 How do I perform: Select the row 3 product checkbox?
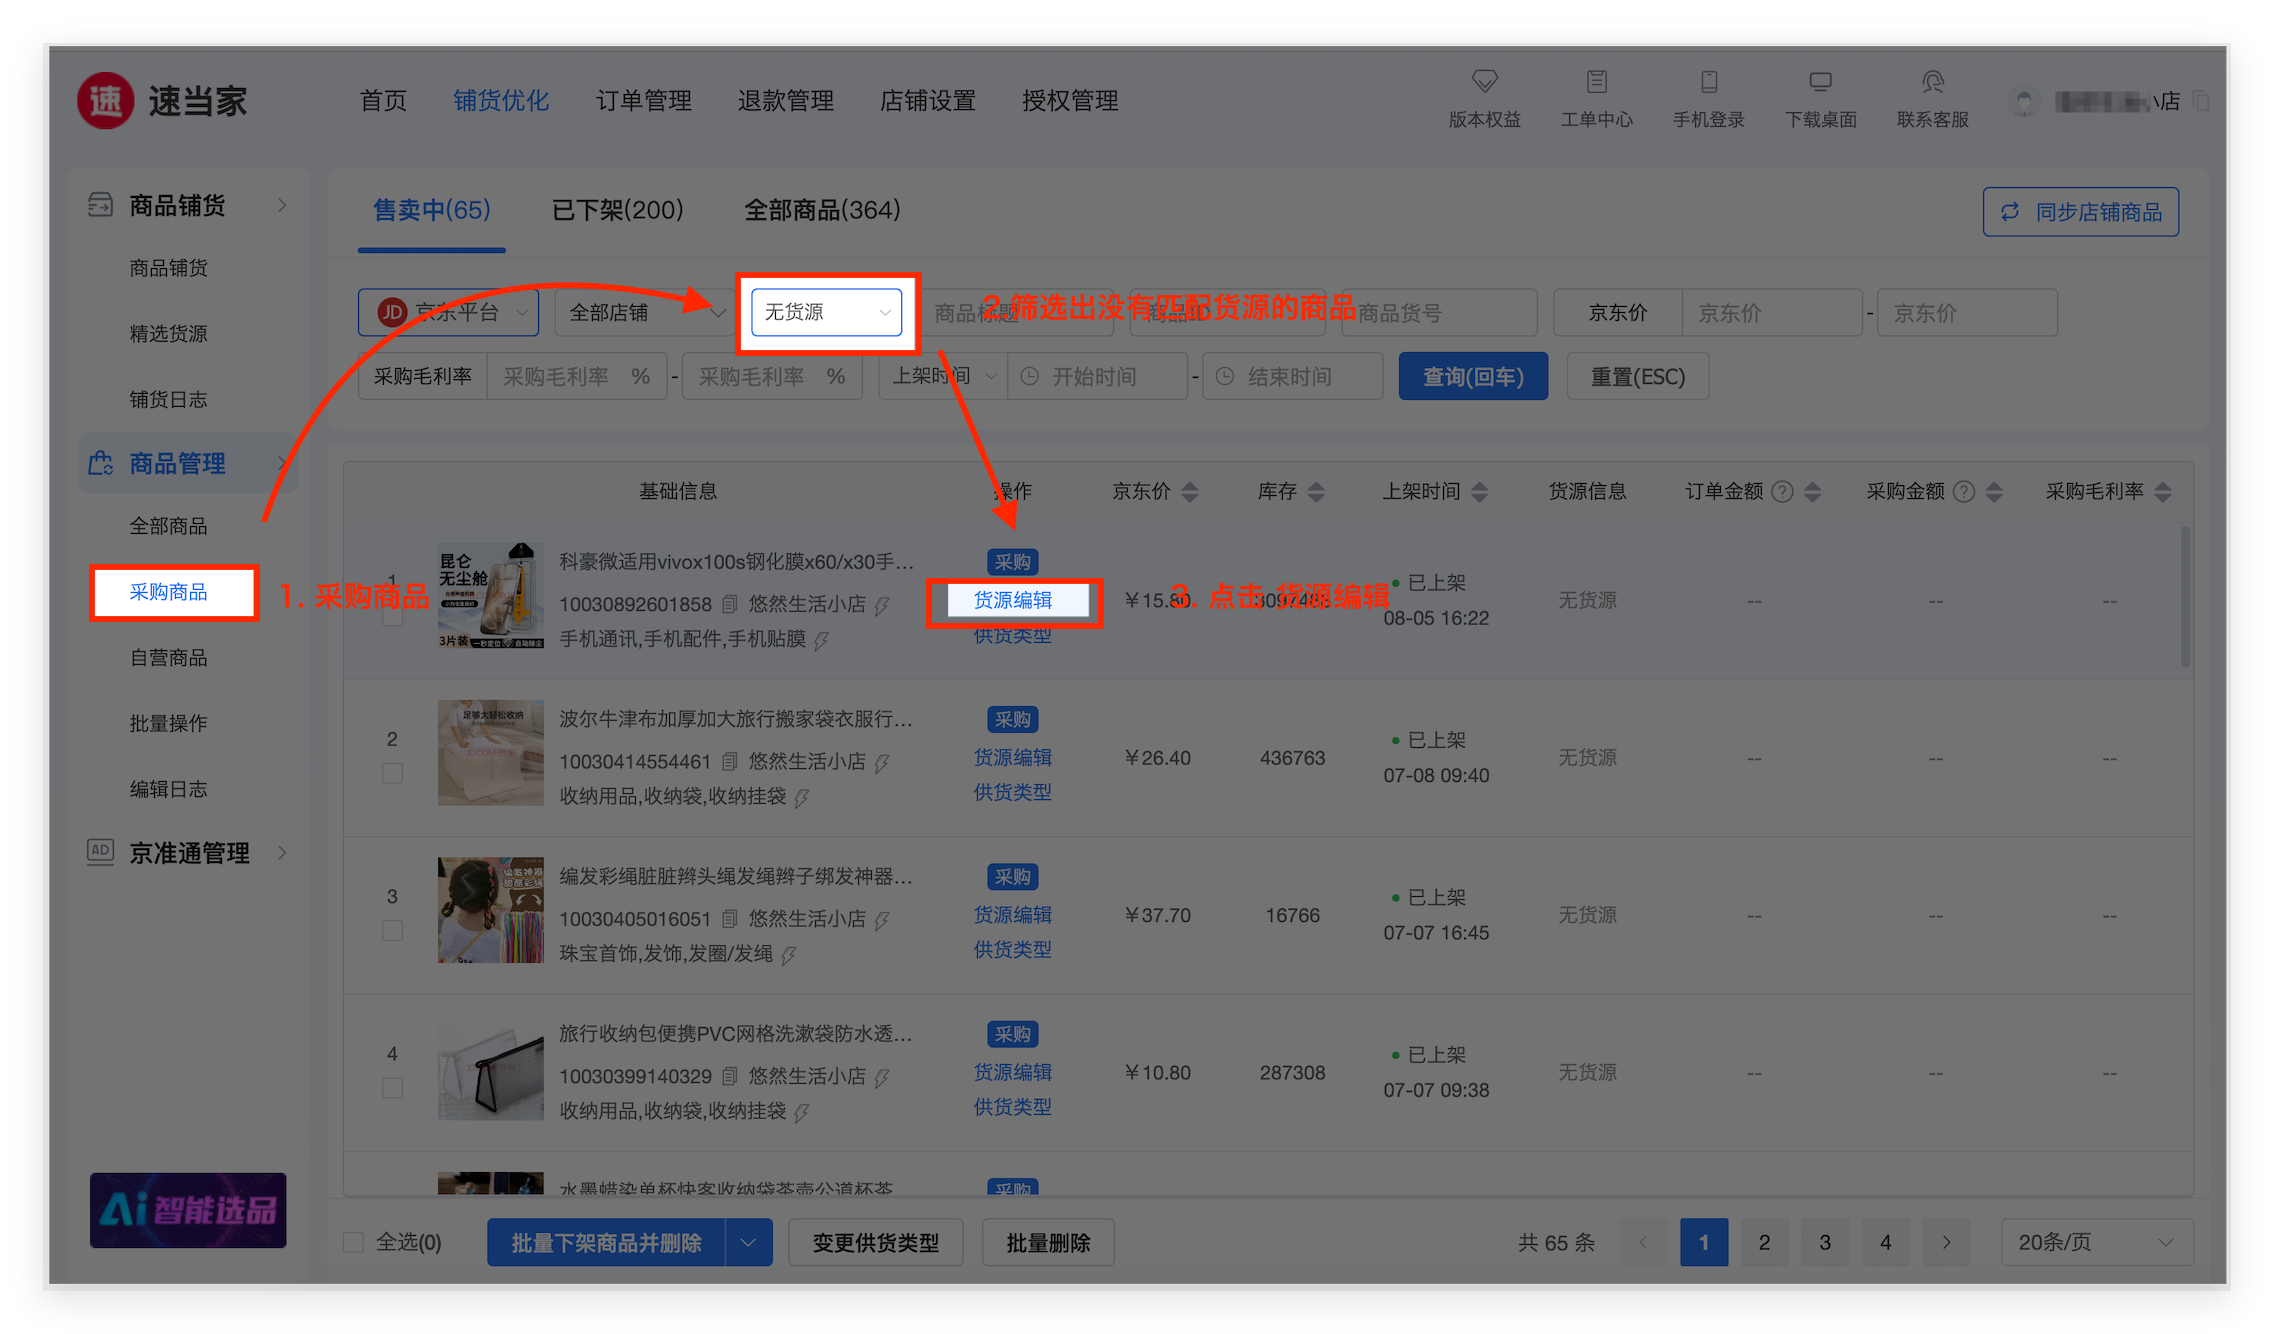click(x=392, y=930)
